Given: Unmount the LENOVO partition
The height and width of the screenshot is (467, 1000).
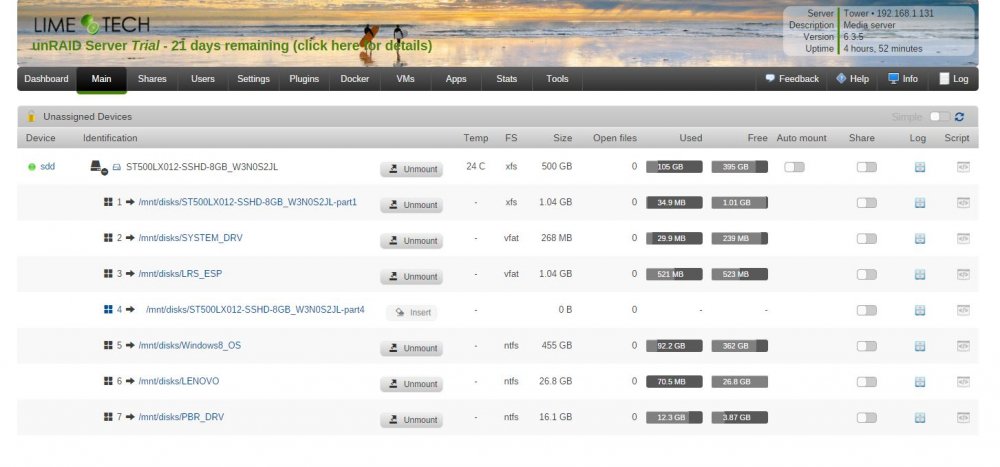Looking at the screenshot, I should (x=411, y=383).
